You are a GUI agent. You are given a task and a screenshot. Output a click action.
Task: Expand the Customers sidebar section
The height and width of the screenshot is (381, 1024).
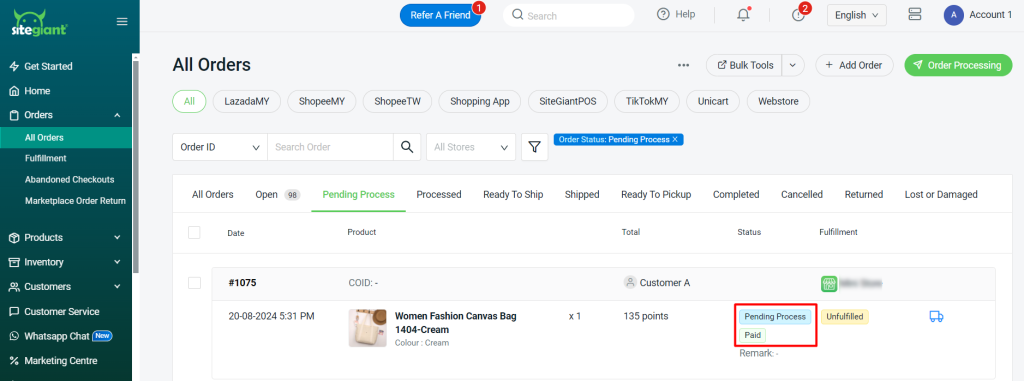coord(118,287)
